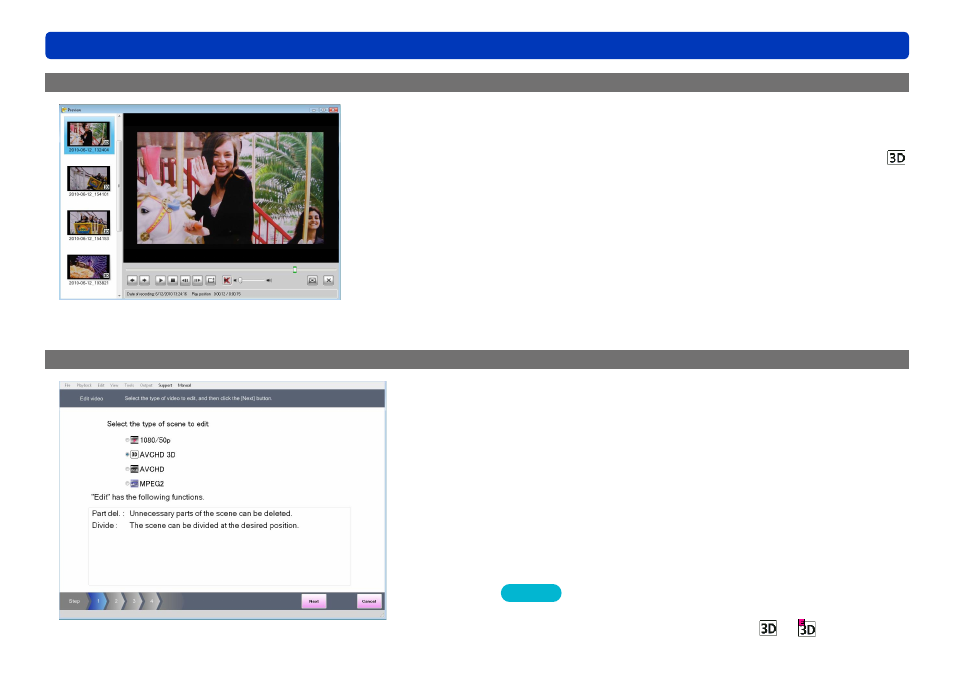
Task: Switch preview to full screen display
Action: coord(211,280)
